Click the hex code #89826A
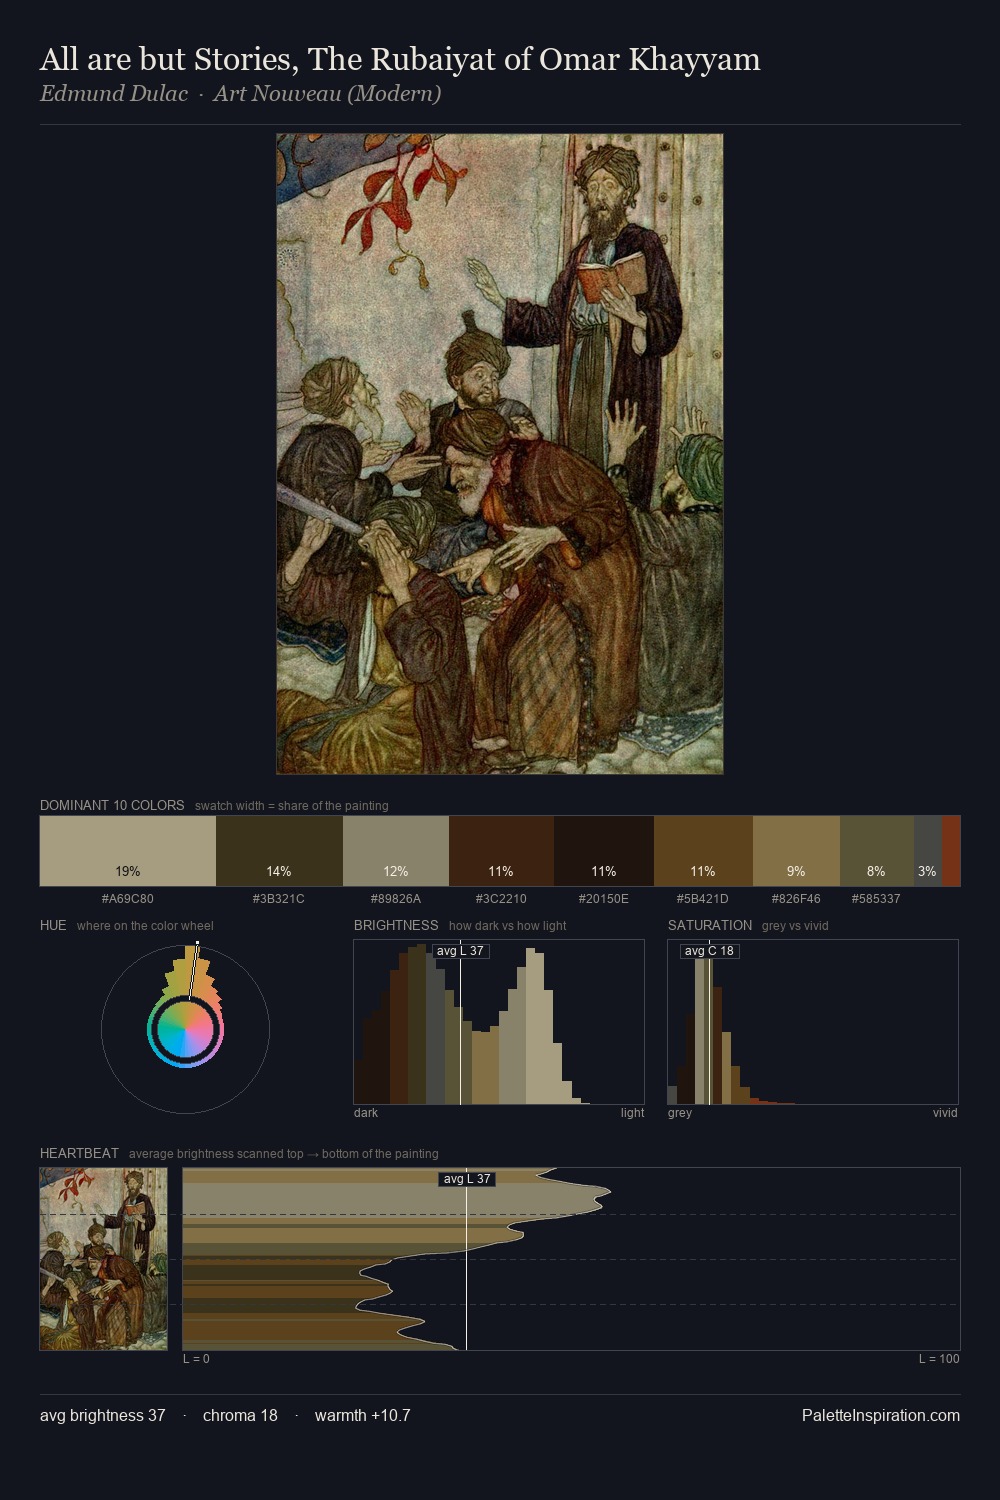Image resolution: width=1000 pixels, height=1500 pixels. (396, 899)
